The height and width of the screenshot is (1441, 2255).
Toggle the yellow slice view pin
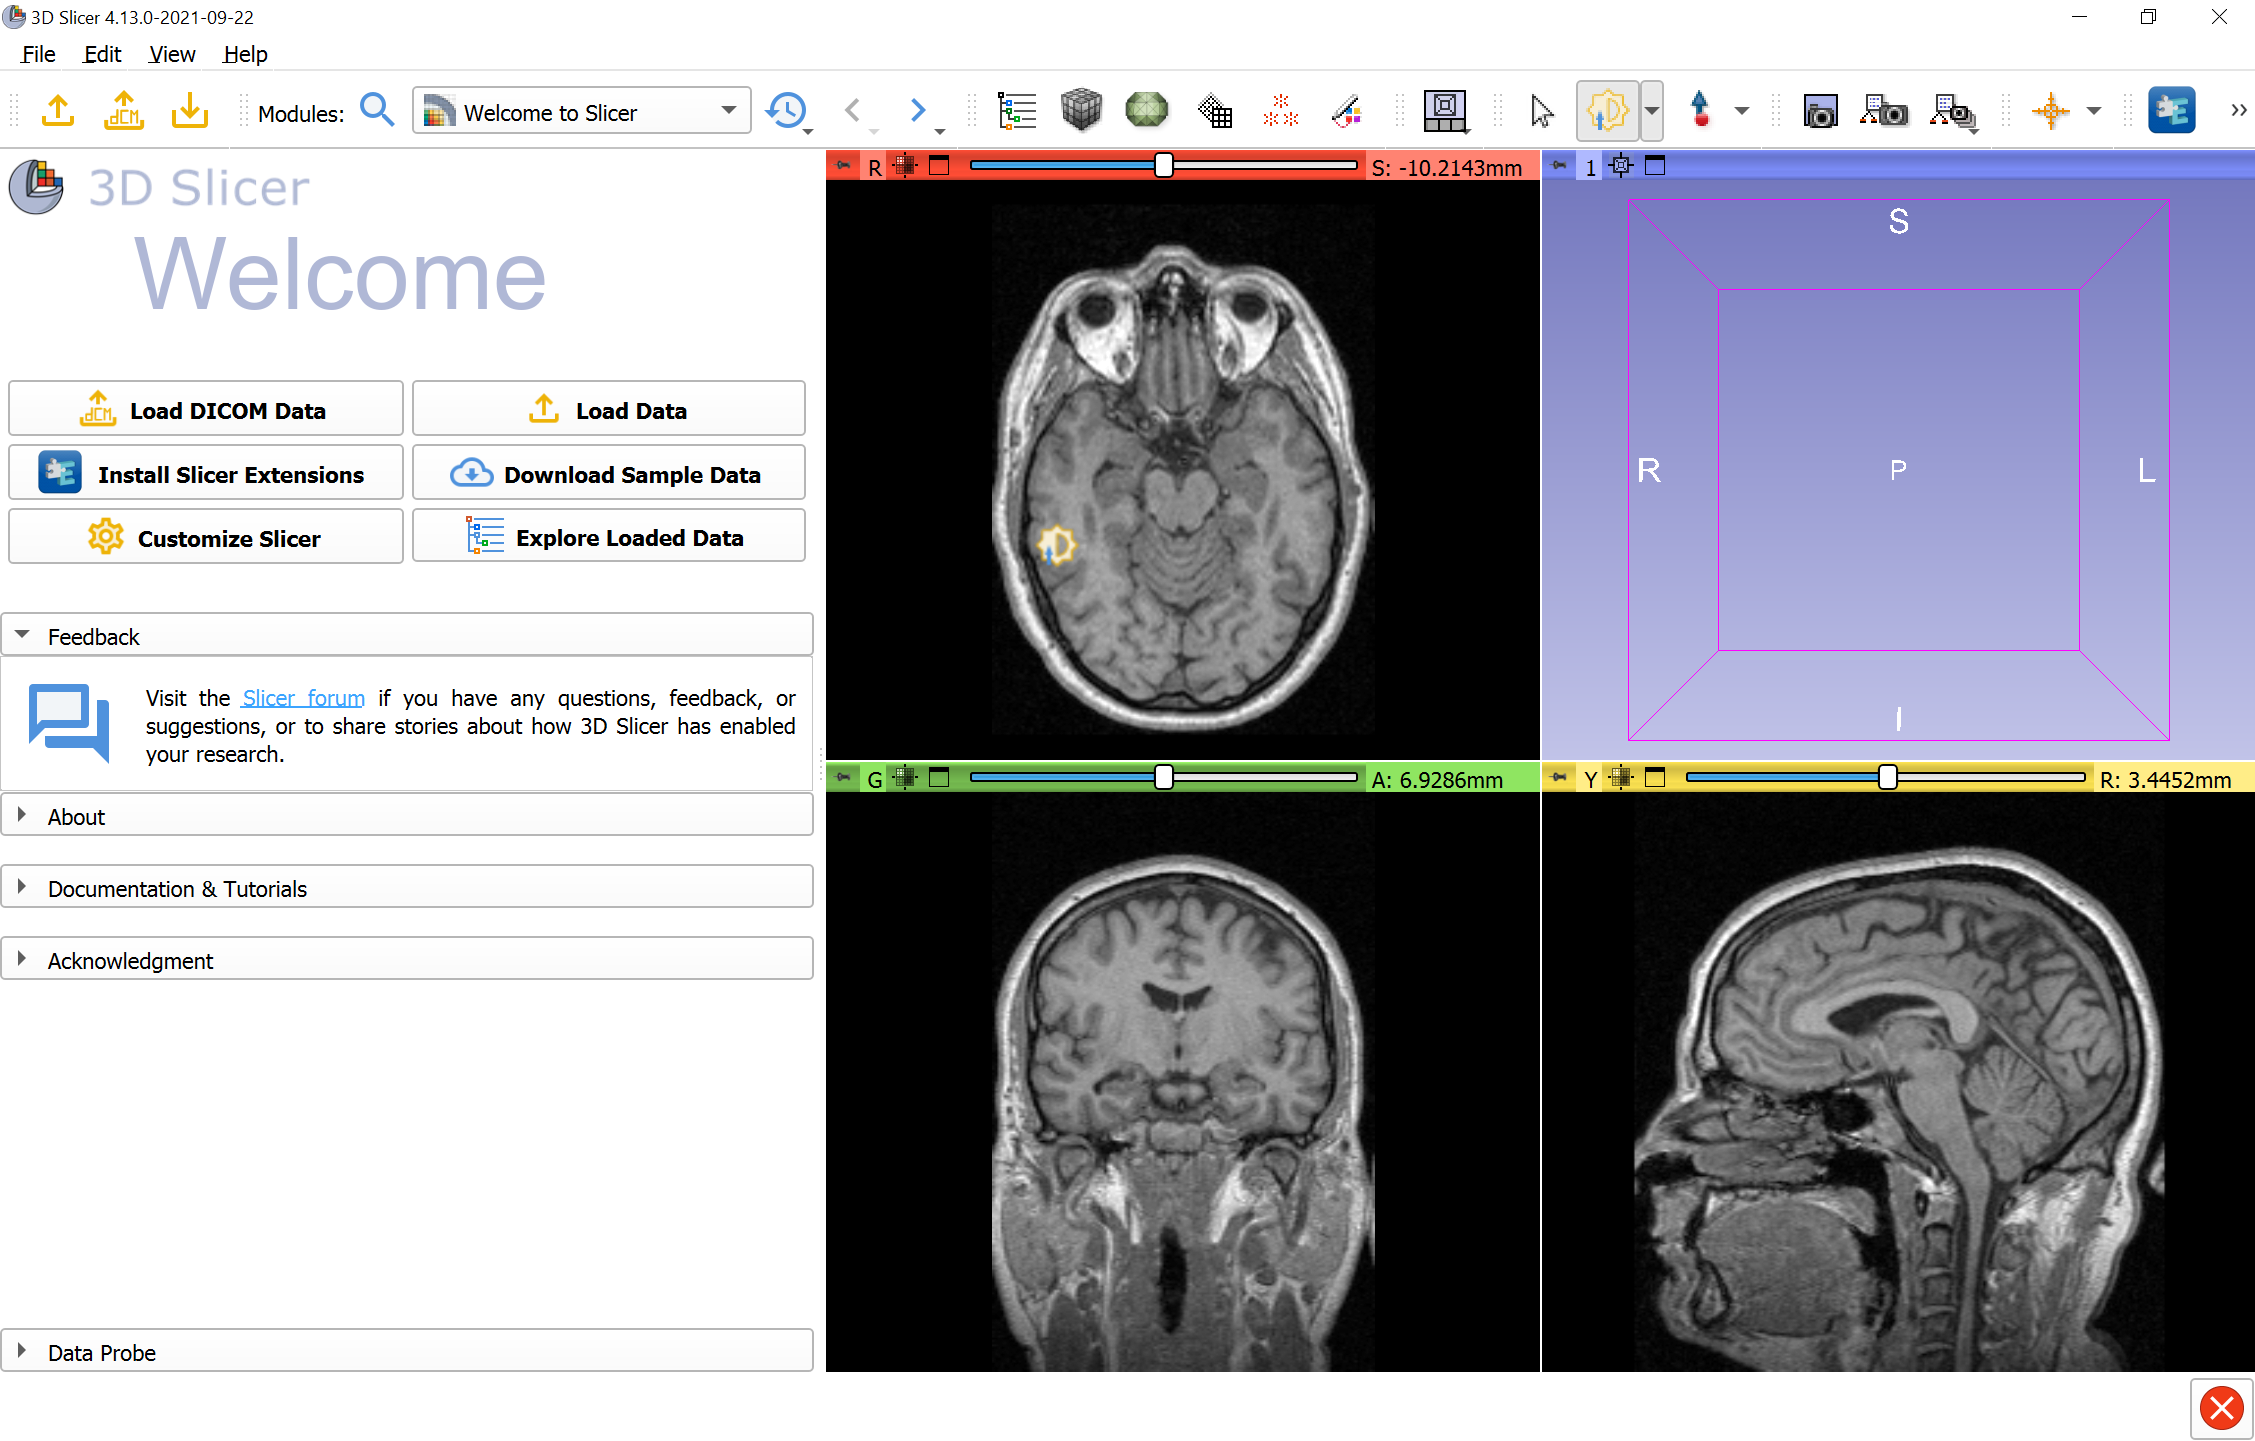click(x=1559, y=778)
